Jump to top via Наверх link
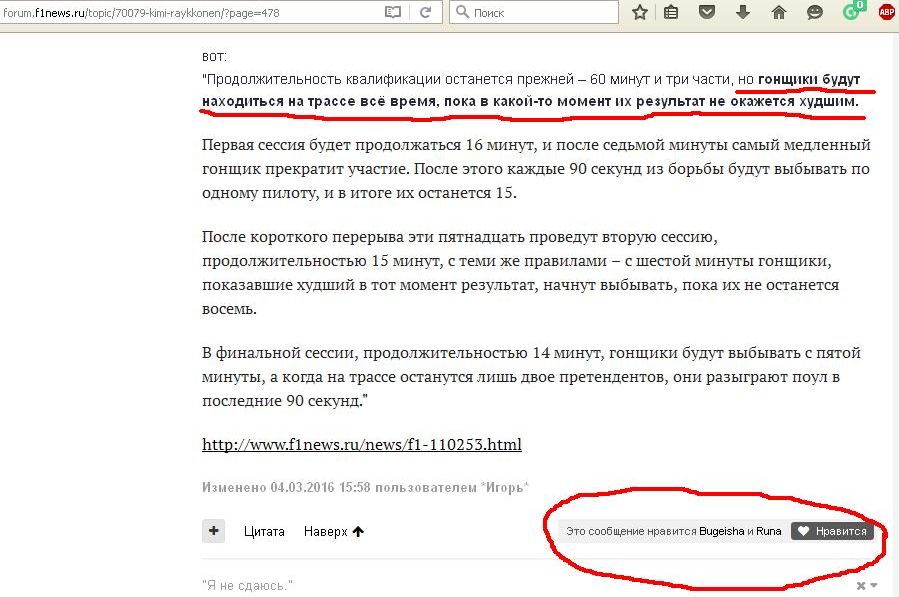 (334, 531)
